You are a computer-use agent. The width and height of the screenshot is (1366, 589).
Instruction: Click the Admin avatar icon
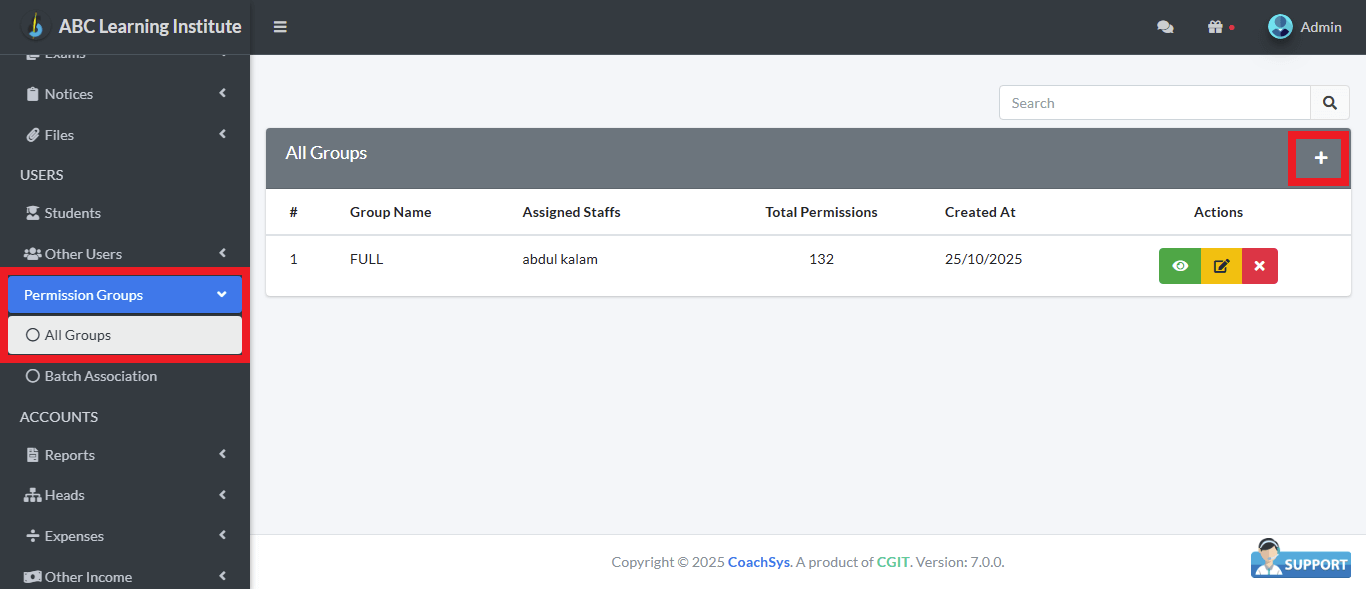point(1280,27)
